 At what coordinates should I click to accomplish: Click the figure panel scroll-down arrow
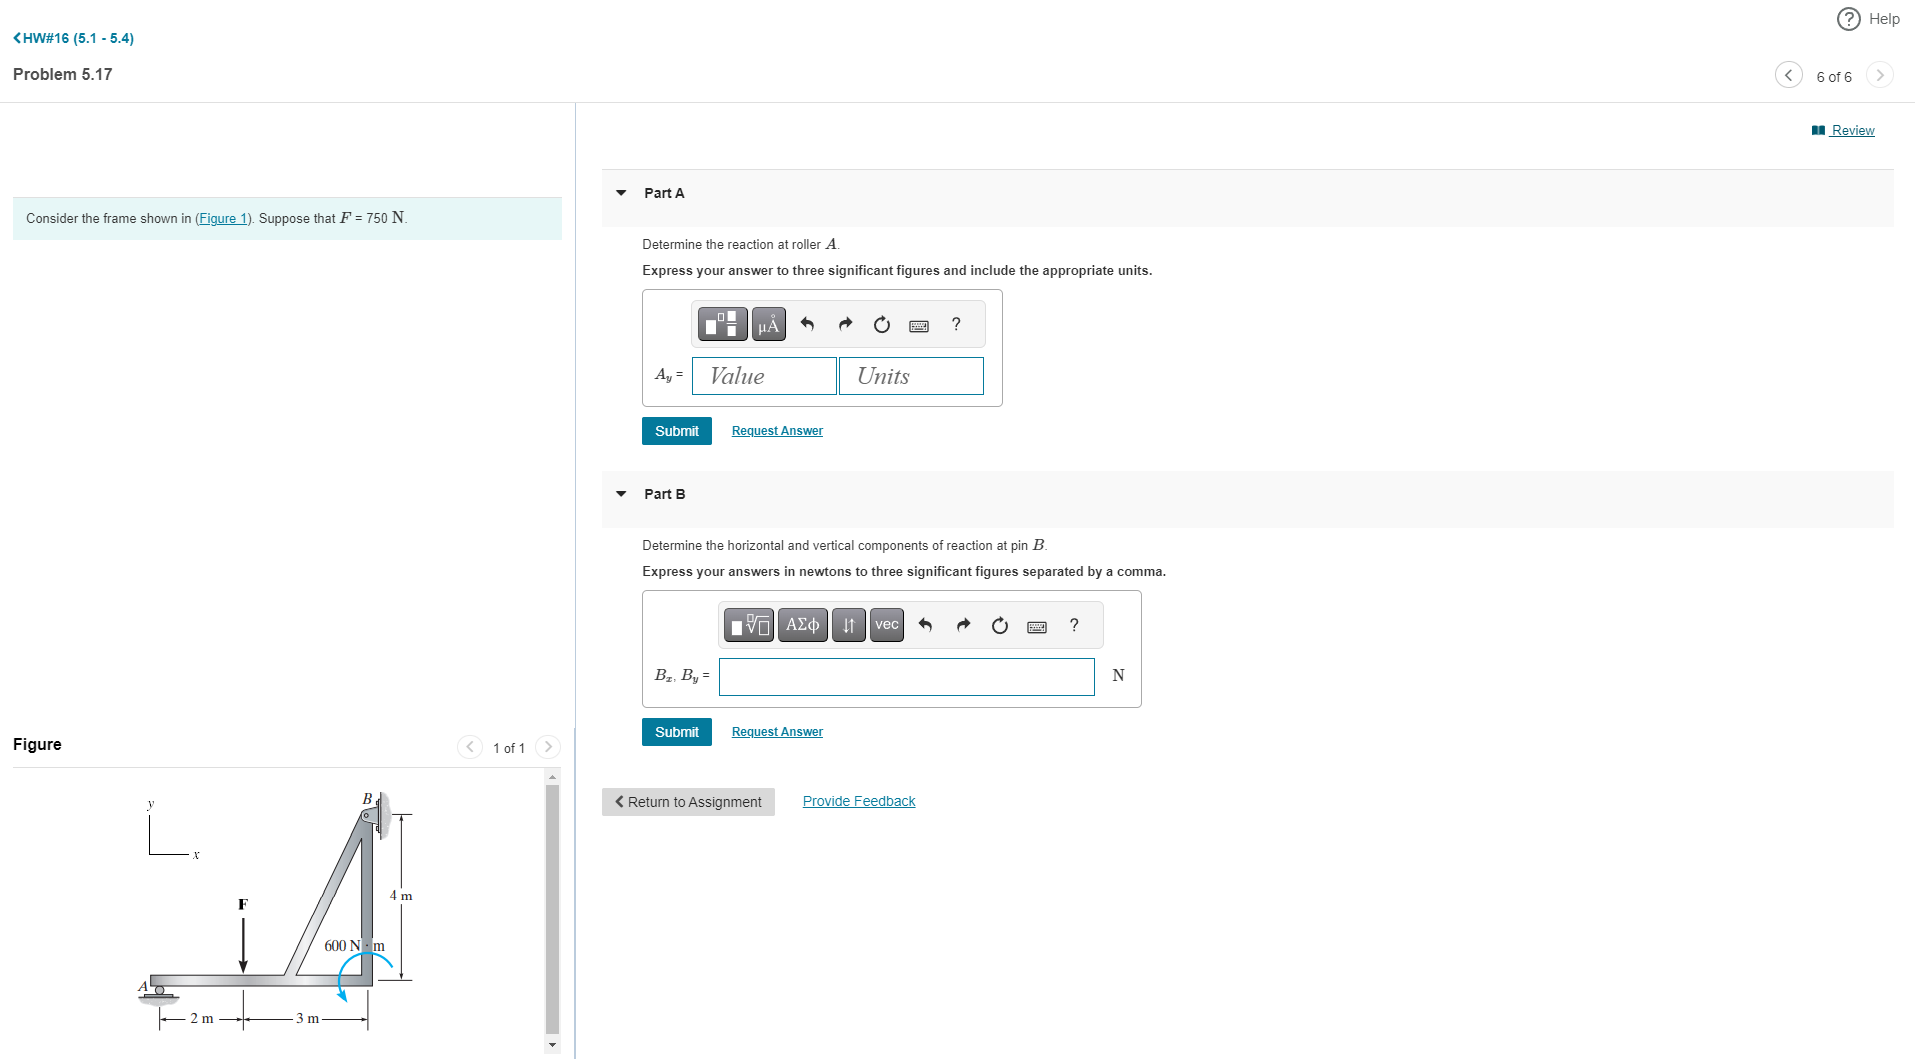(552, 1045)
